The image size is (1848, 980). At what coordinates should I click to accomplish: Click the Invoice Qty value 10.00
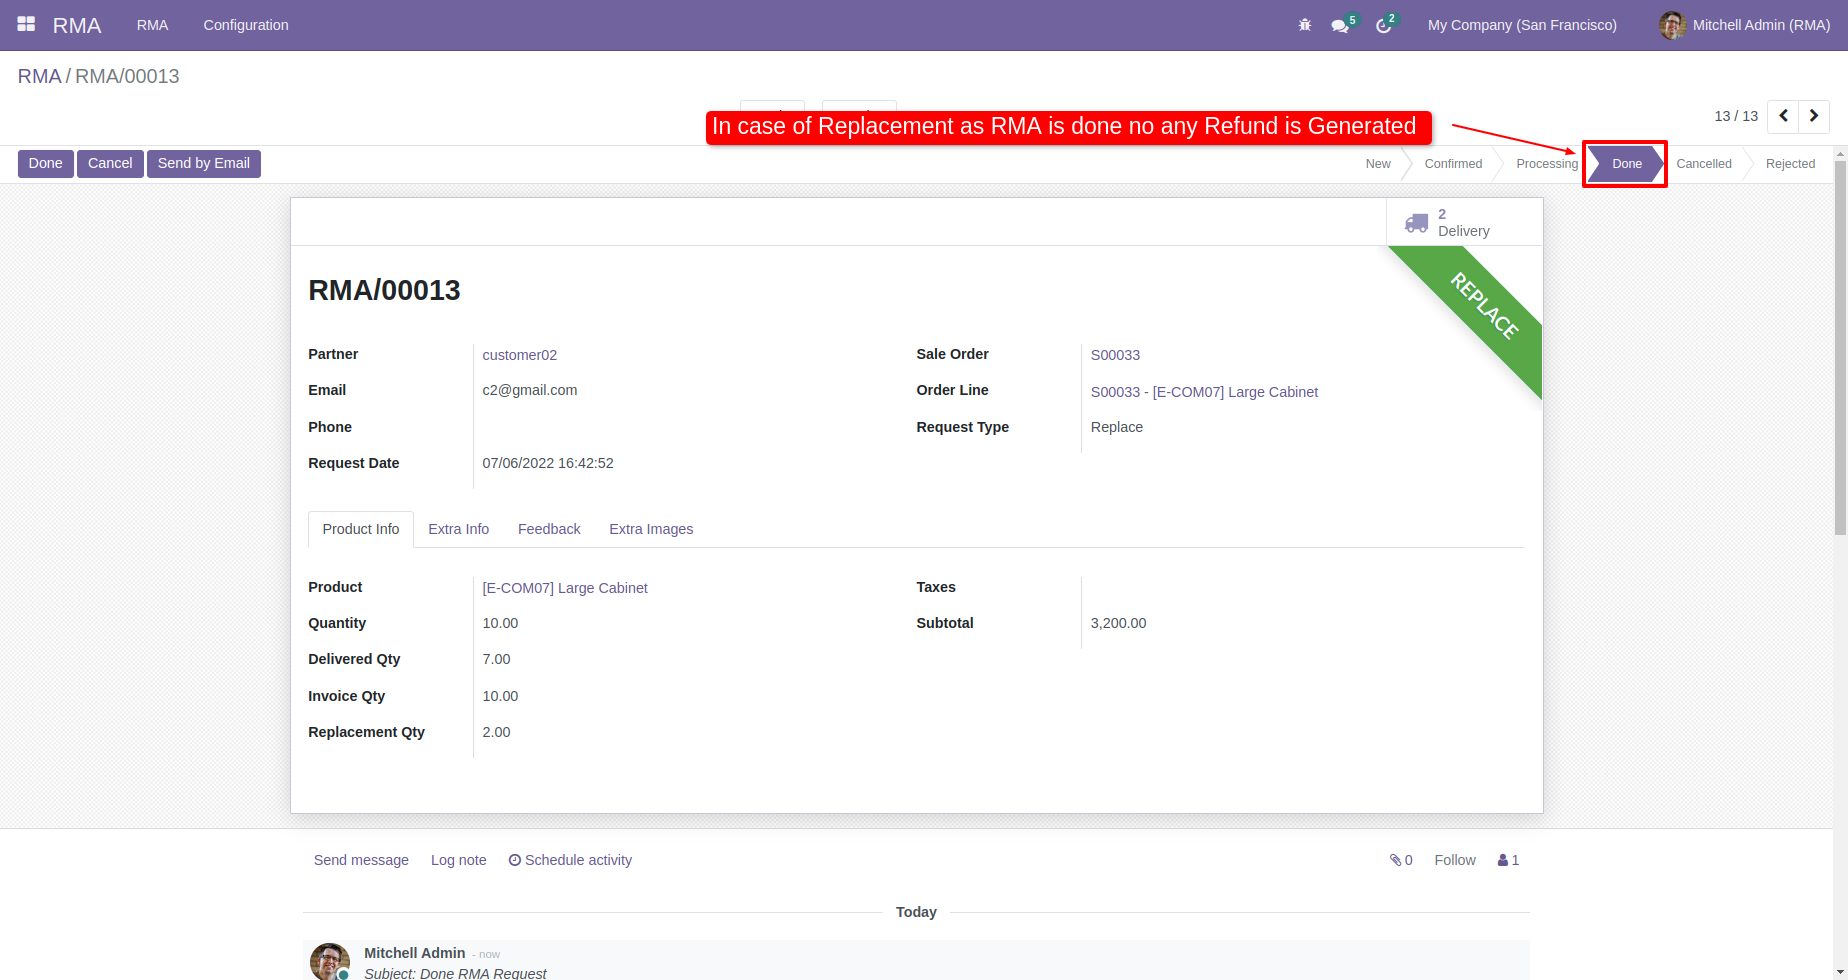coord(500,696)
